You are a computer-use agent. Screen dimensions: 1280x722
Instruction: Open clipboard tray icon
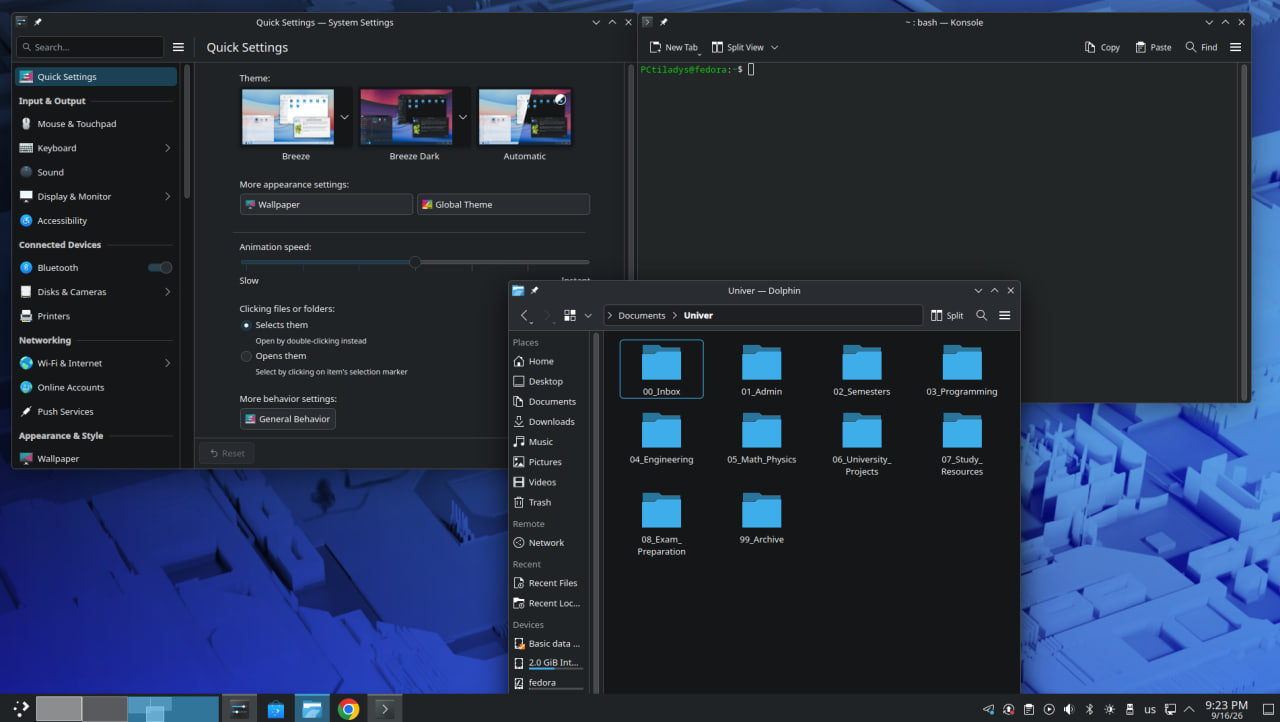[1029, 709]
